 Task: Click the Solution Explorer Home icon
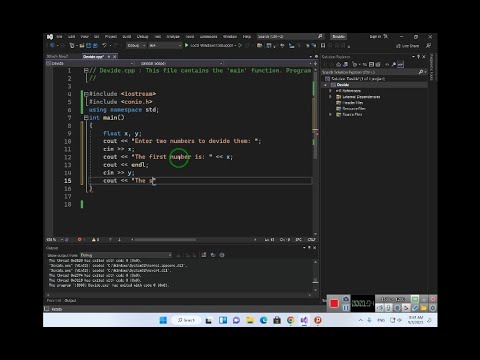pos(339,64)
